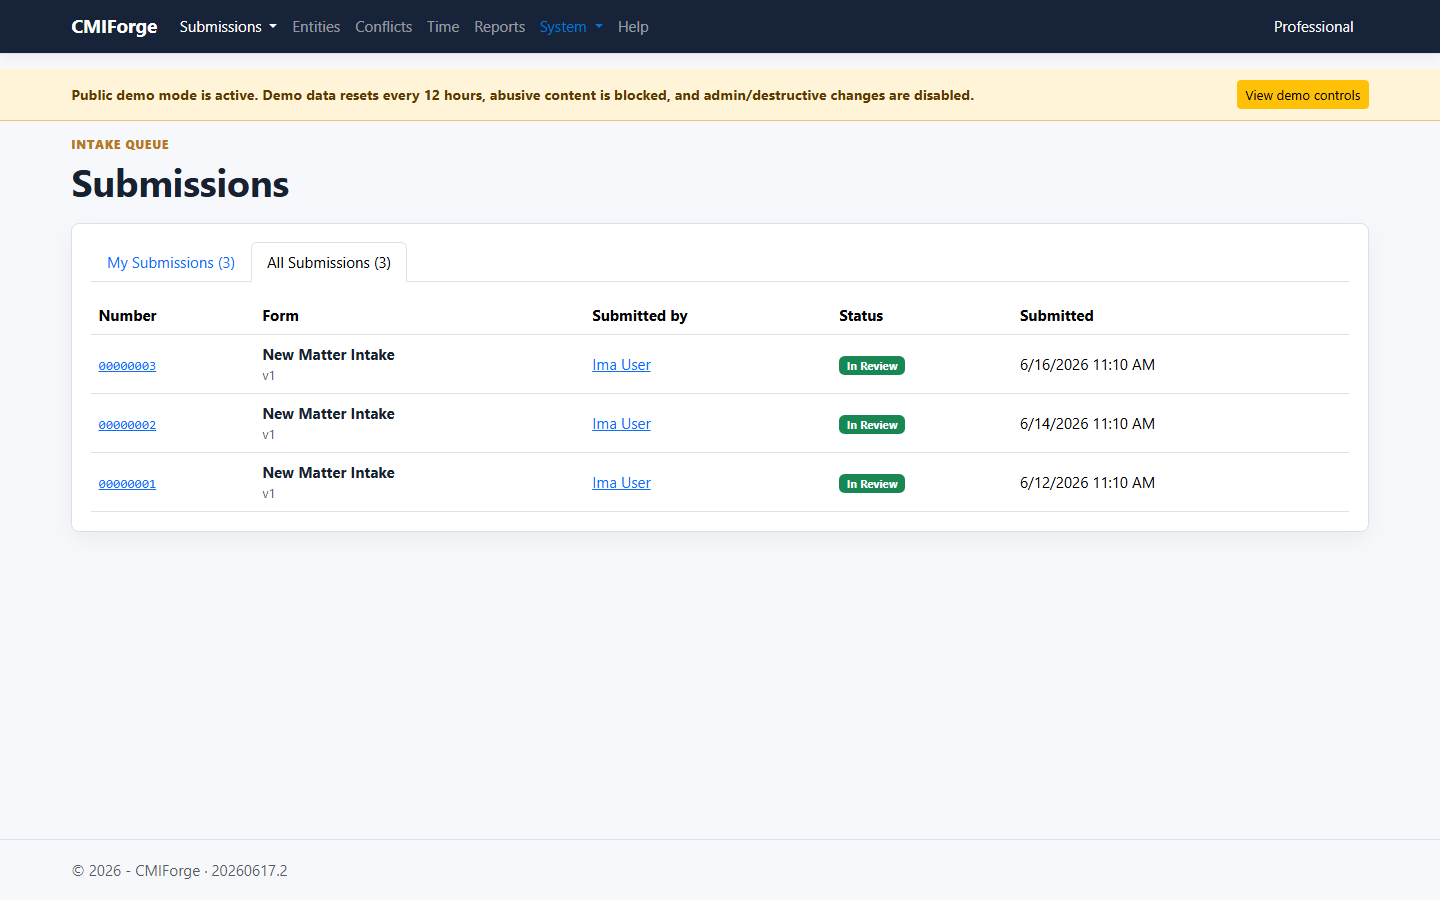This screenshot has height=900, width=1440.
Task: Click the date 6/12/2026 11:10 AM
Action: (1087, 483)
